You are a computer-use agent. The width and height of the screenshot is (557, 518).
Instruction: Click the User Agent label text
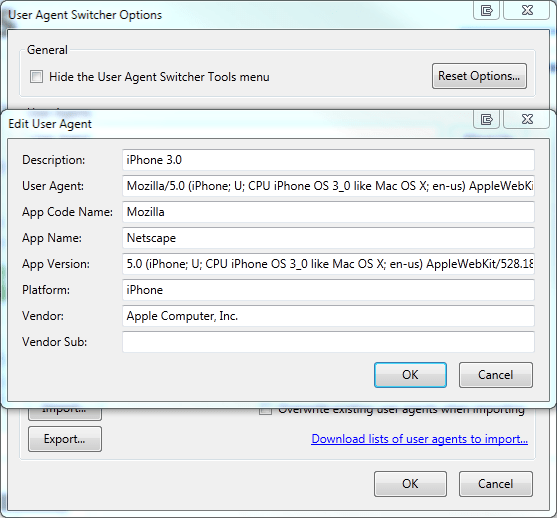tap(53, 186)
